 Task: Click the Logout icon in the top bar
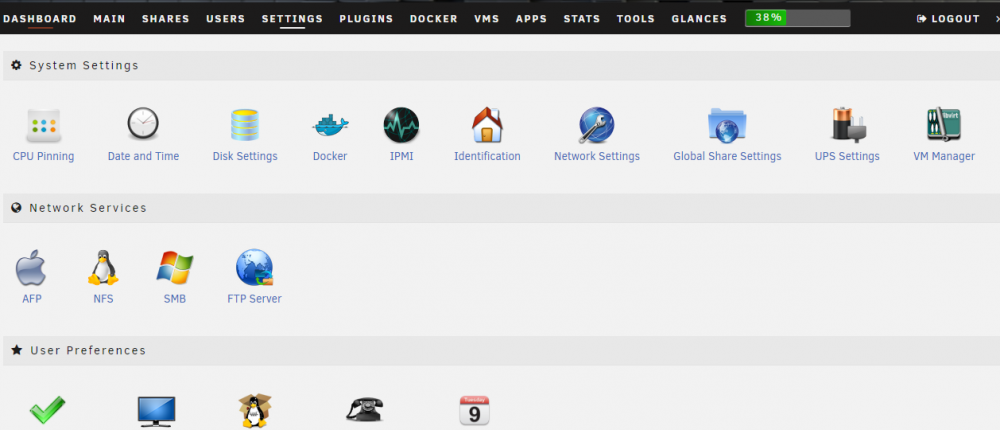pyautogui.click(x=921, y=19)
